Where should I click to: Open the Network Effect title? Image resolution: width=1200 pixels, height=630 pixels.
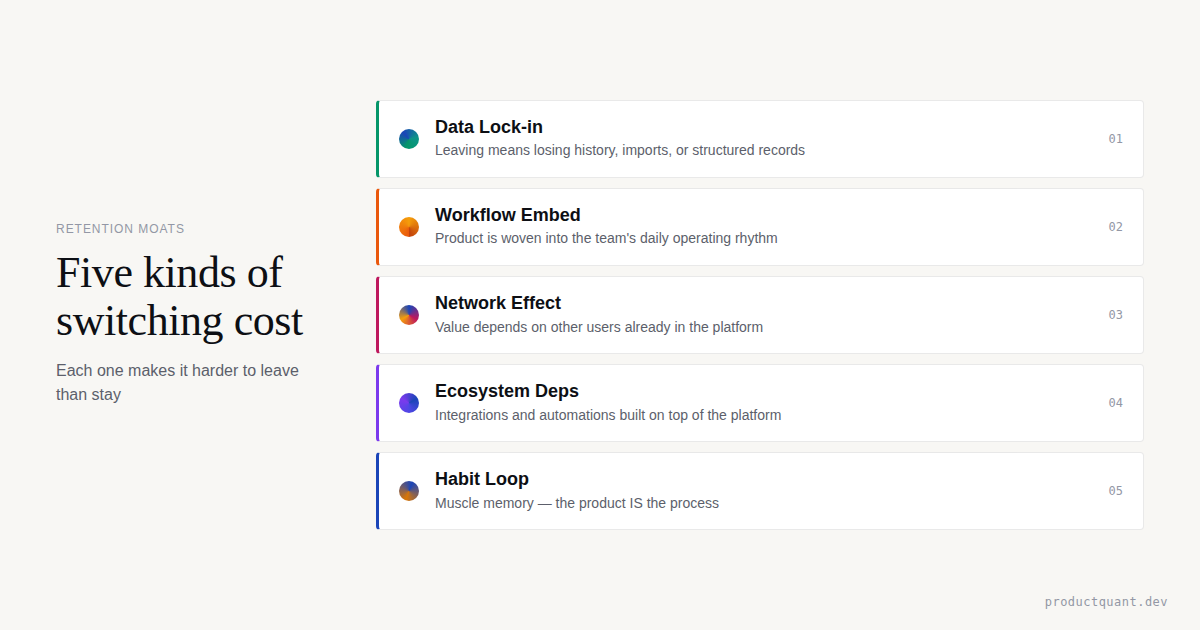click(x=498, y=303)
